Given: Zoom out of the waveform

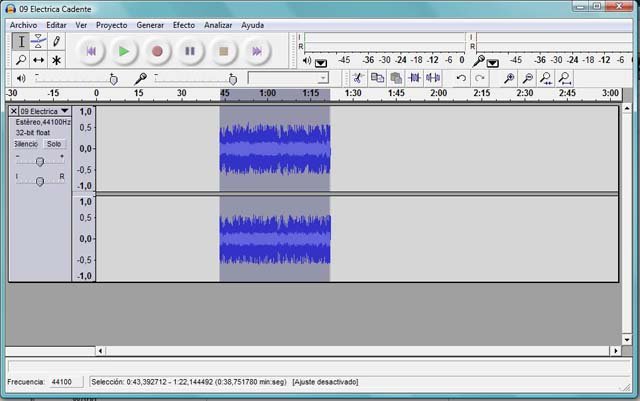Looking at the screenshot, I should point(527,78).
